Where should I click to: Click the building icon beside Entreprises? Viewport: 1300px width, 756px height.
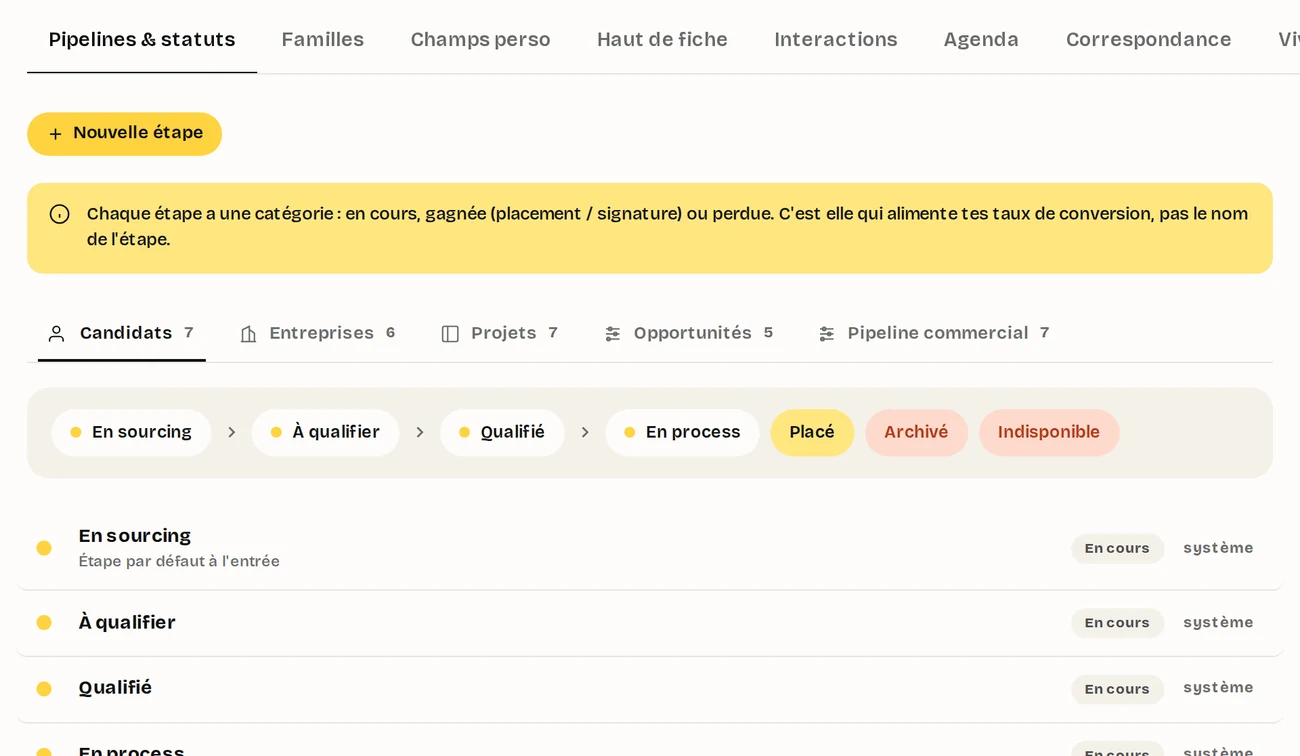click(248, 334)
